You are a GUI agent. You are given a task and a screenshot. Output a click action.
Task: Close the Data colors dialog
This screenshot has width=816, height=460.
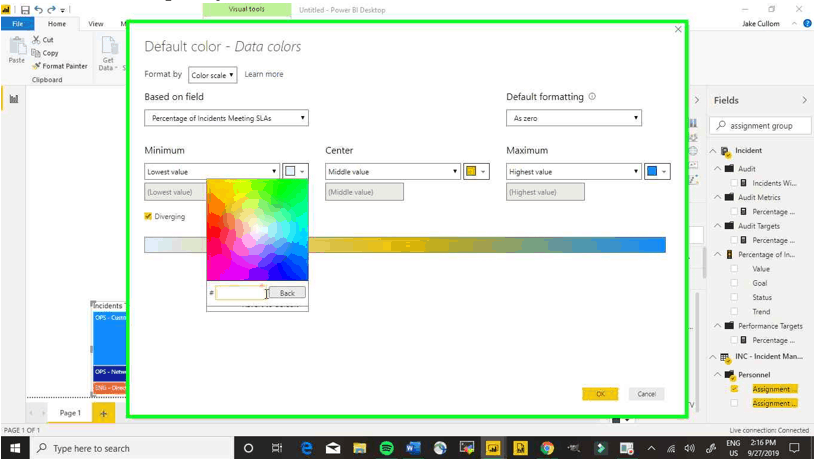tap(678, 29)
